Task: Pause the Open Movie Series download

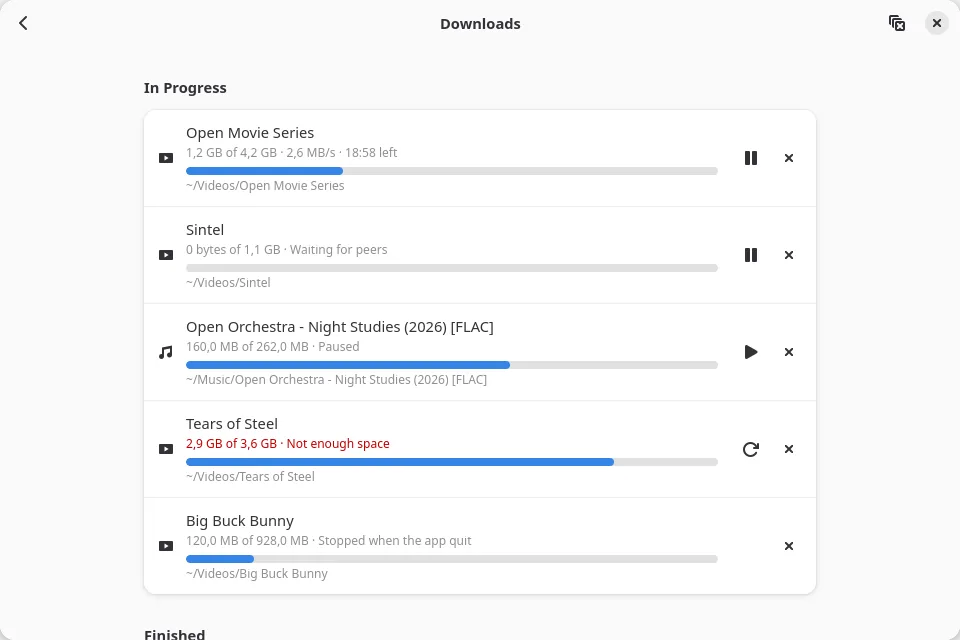Action: point(751,158)
